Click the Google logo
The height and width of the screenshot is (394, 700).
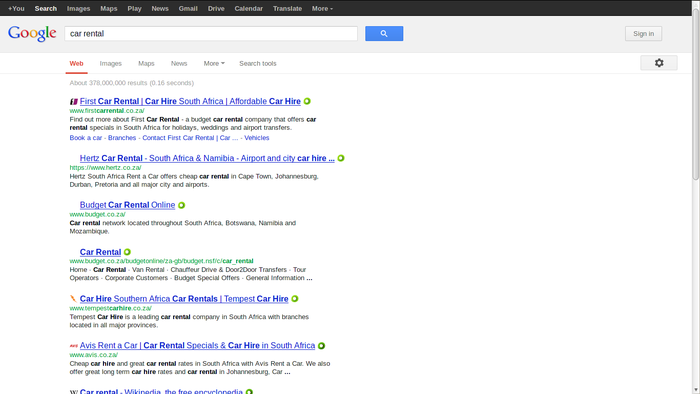[32, 33]
